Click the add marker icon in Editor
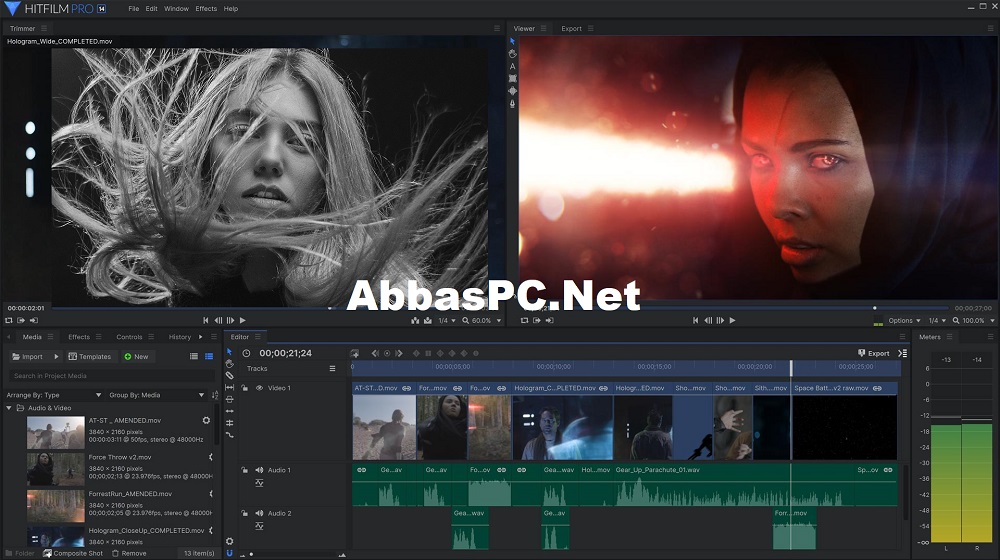1000x560 pixels. point(355,353)
